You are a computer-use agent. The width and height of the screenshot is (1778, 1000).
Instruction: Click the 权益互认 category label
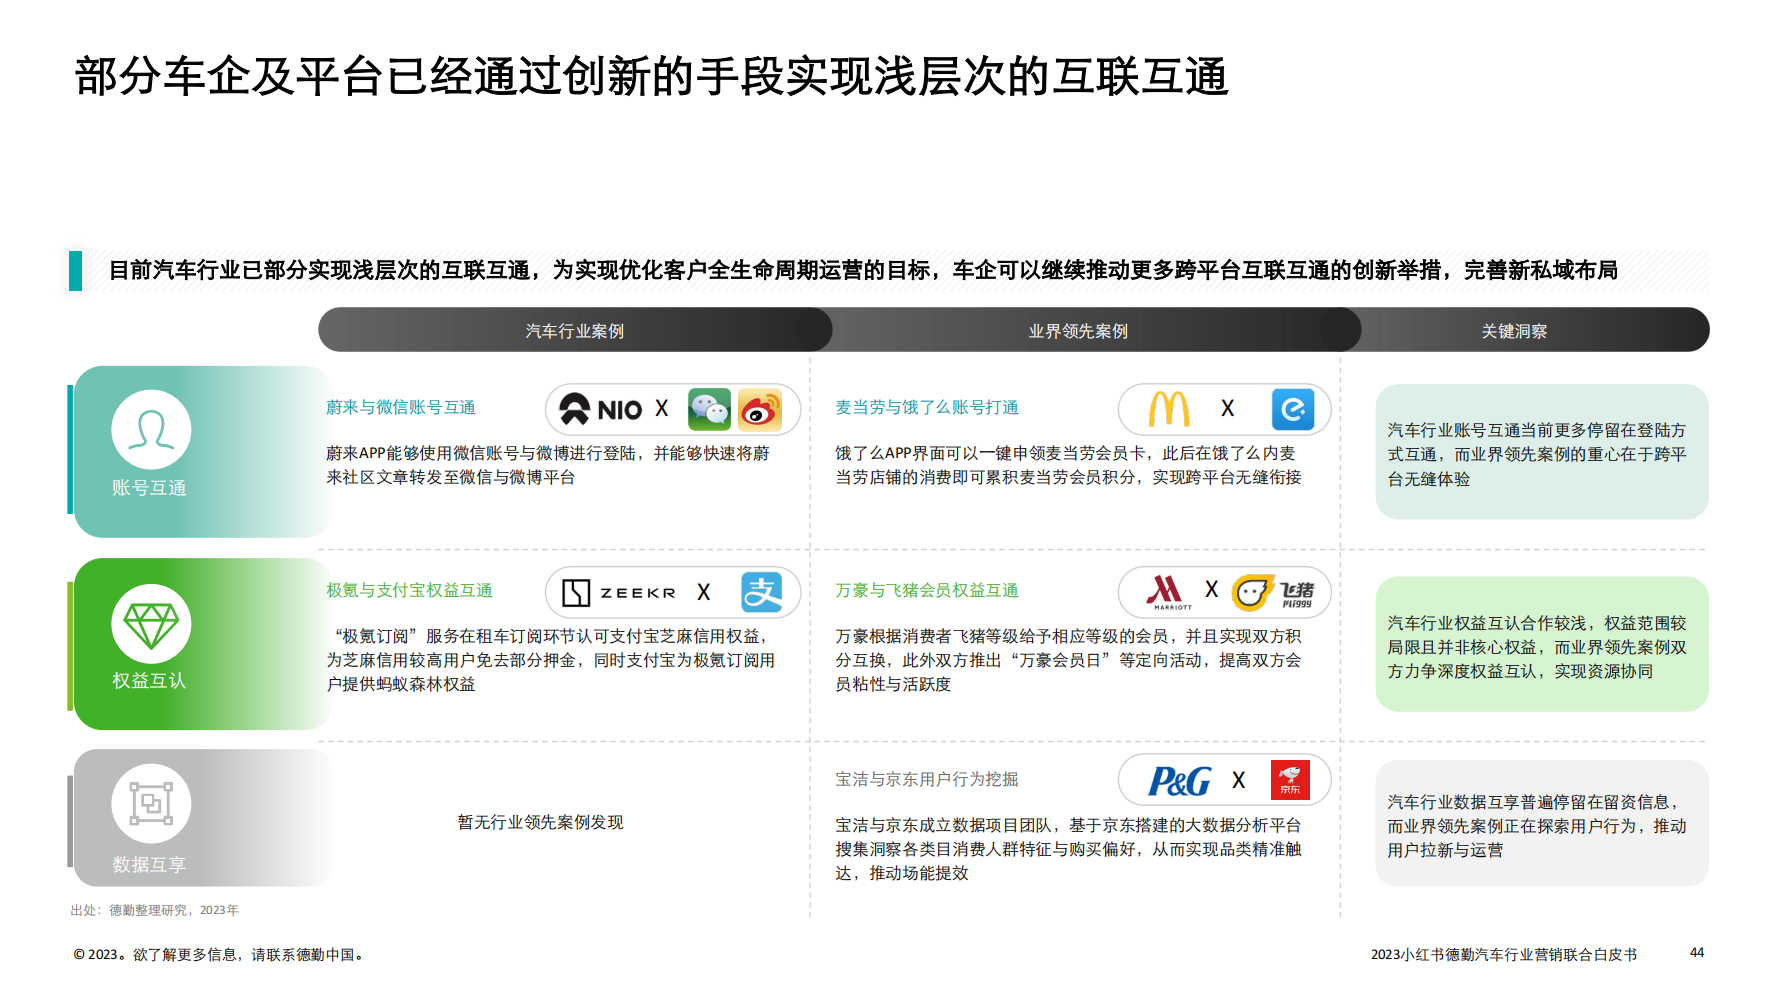149,680
